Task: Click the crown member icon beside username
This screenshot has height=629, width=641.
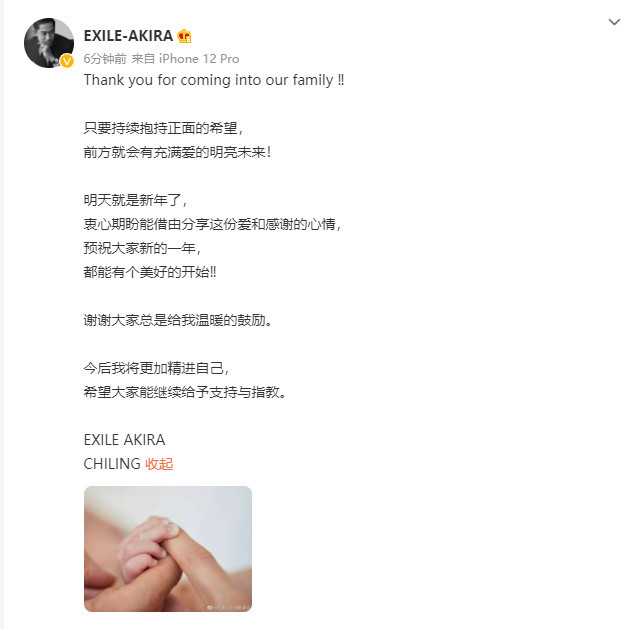Action: coord(184,36)
